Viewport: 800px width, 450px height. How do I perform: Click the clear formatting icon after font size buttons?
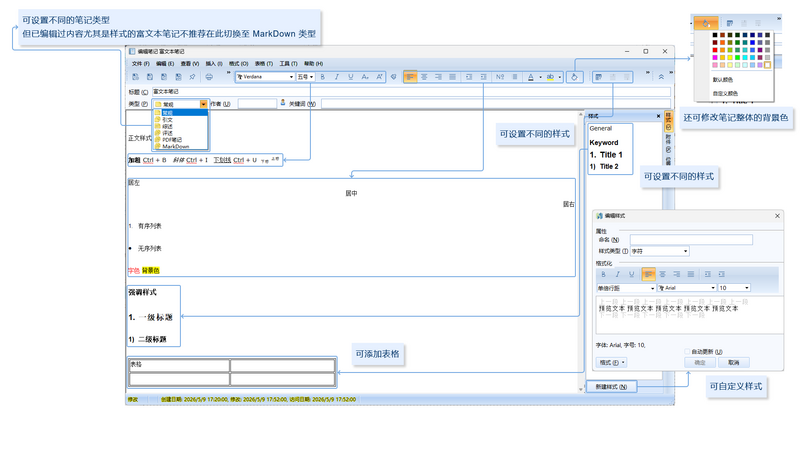pos(393,77)
